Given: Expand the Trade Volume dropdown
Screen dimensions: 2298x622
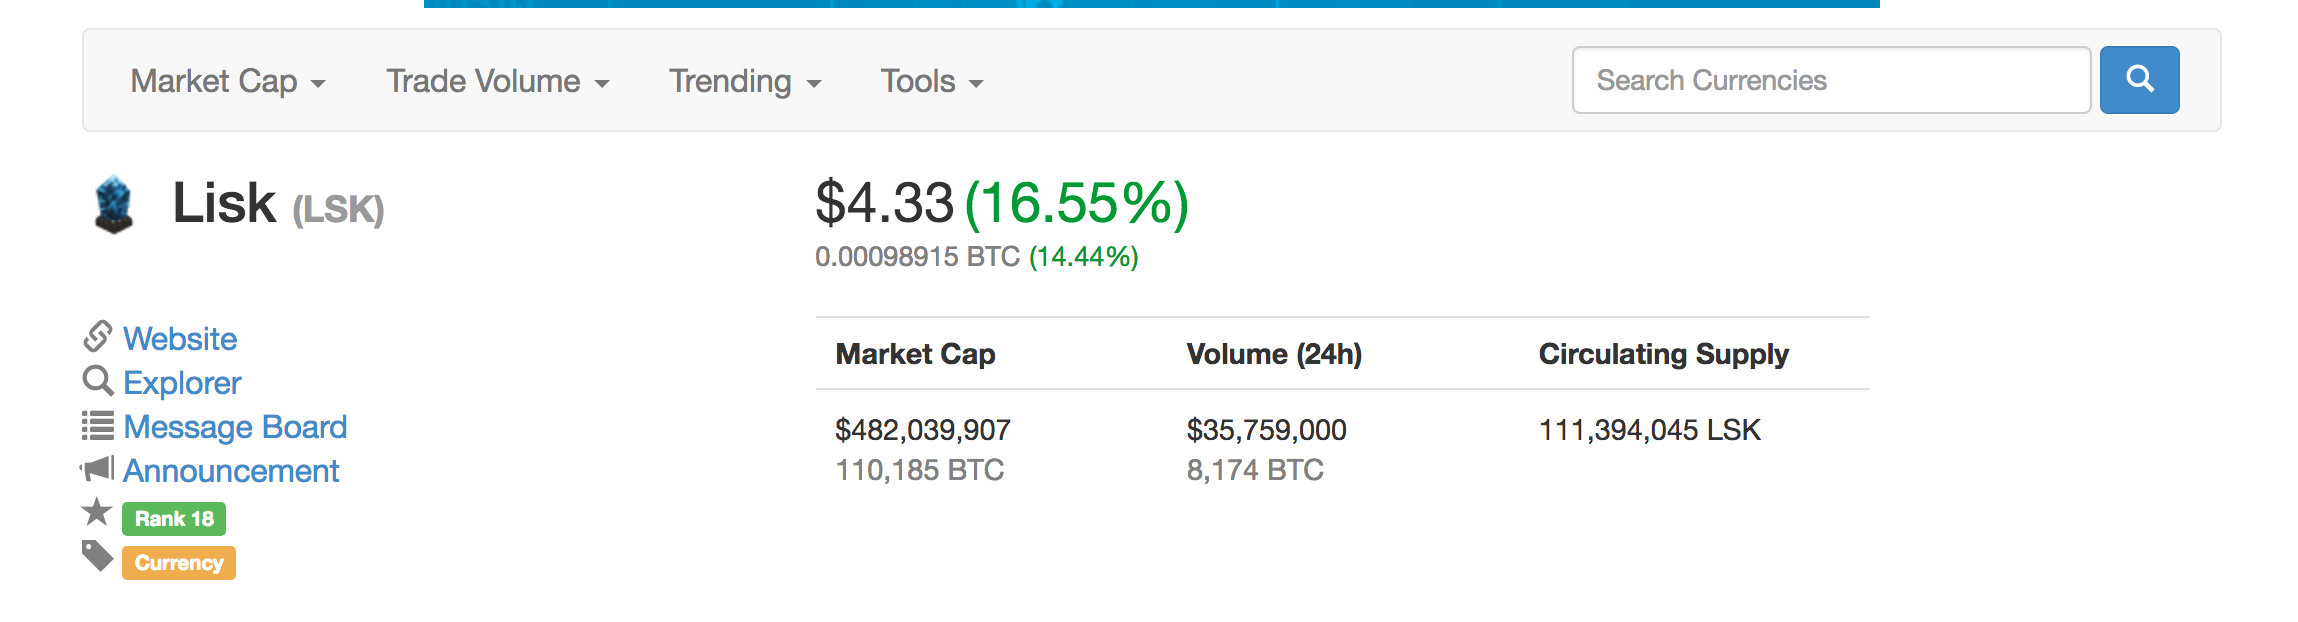Looking at the screenshot, I should click(498, 81).
